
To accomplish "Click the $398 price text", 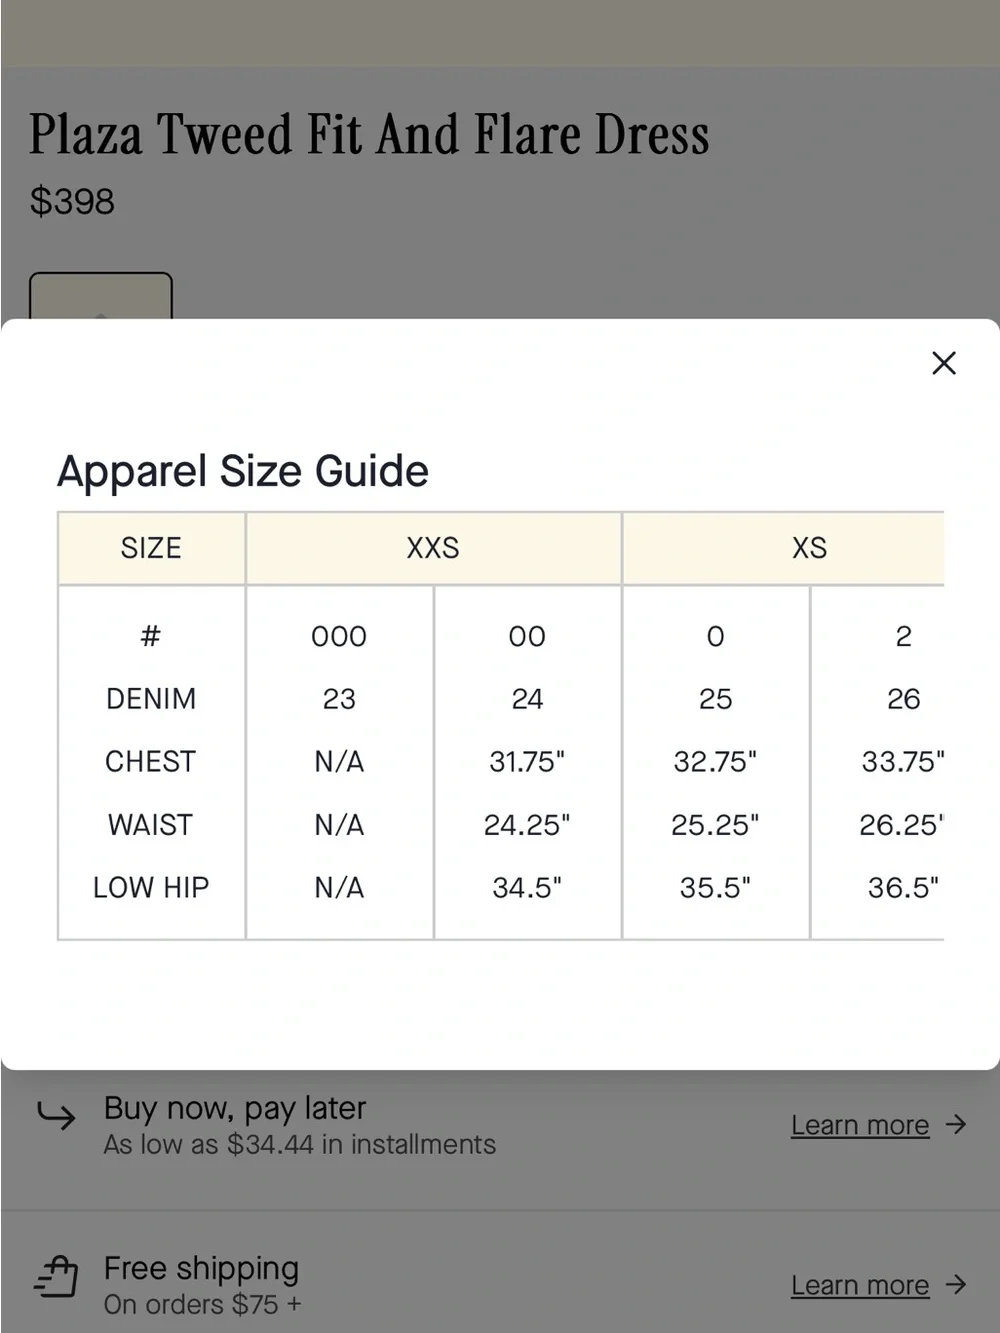I will pos(72,202).
